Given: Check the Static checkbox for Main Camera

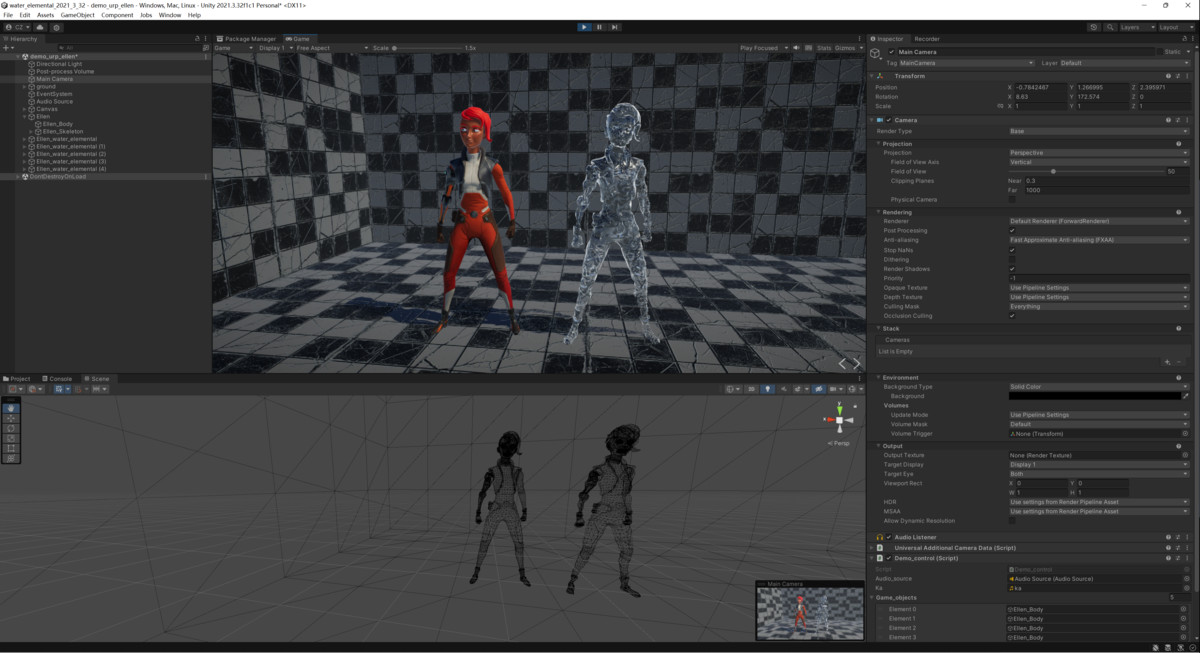Looking at the screenshot, I should tap(1161, 52).
